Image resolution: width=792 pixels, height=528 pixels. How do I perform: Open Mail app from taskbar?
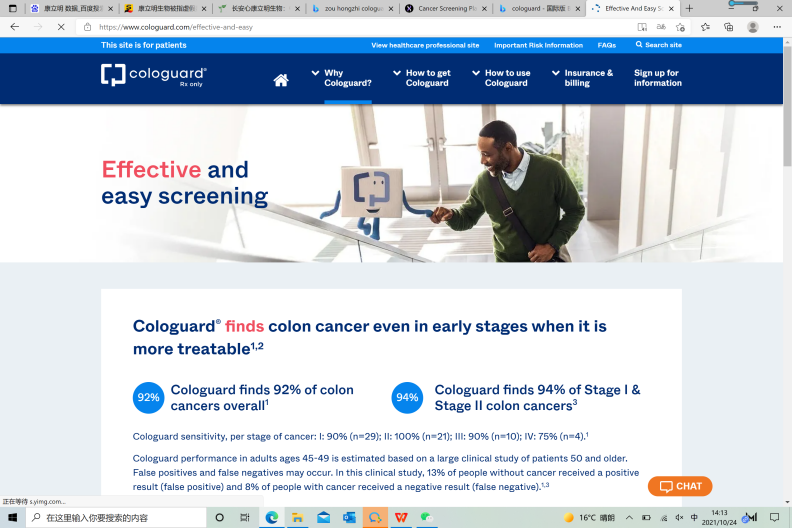click(323, 517)
